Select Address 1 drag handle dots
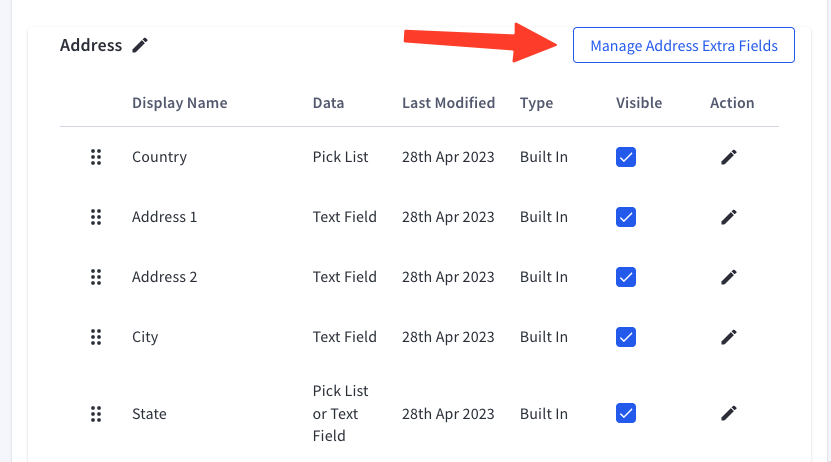Image resolution: width=831 pixels, height=462 pixels. coord(96,217)
